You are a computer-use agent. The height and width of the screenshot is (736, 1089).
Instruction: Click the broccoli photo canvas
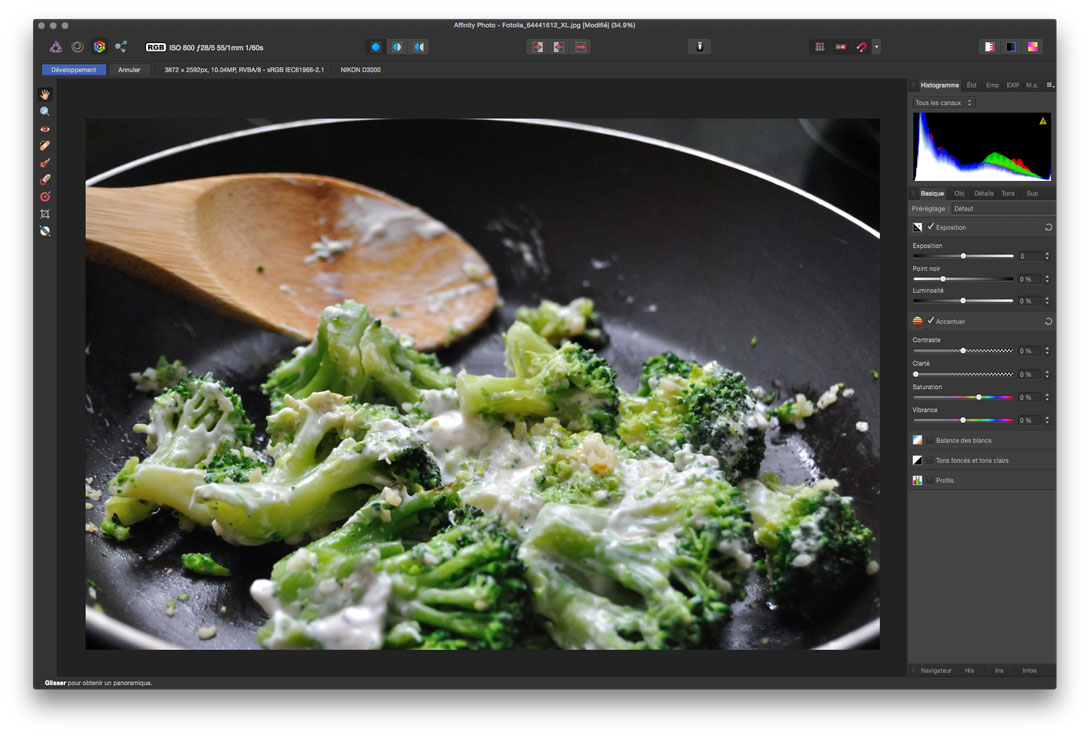point(483,384)
